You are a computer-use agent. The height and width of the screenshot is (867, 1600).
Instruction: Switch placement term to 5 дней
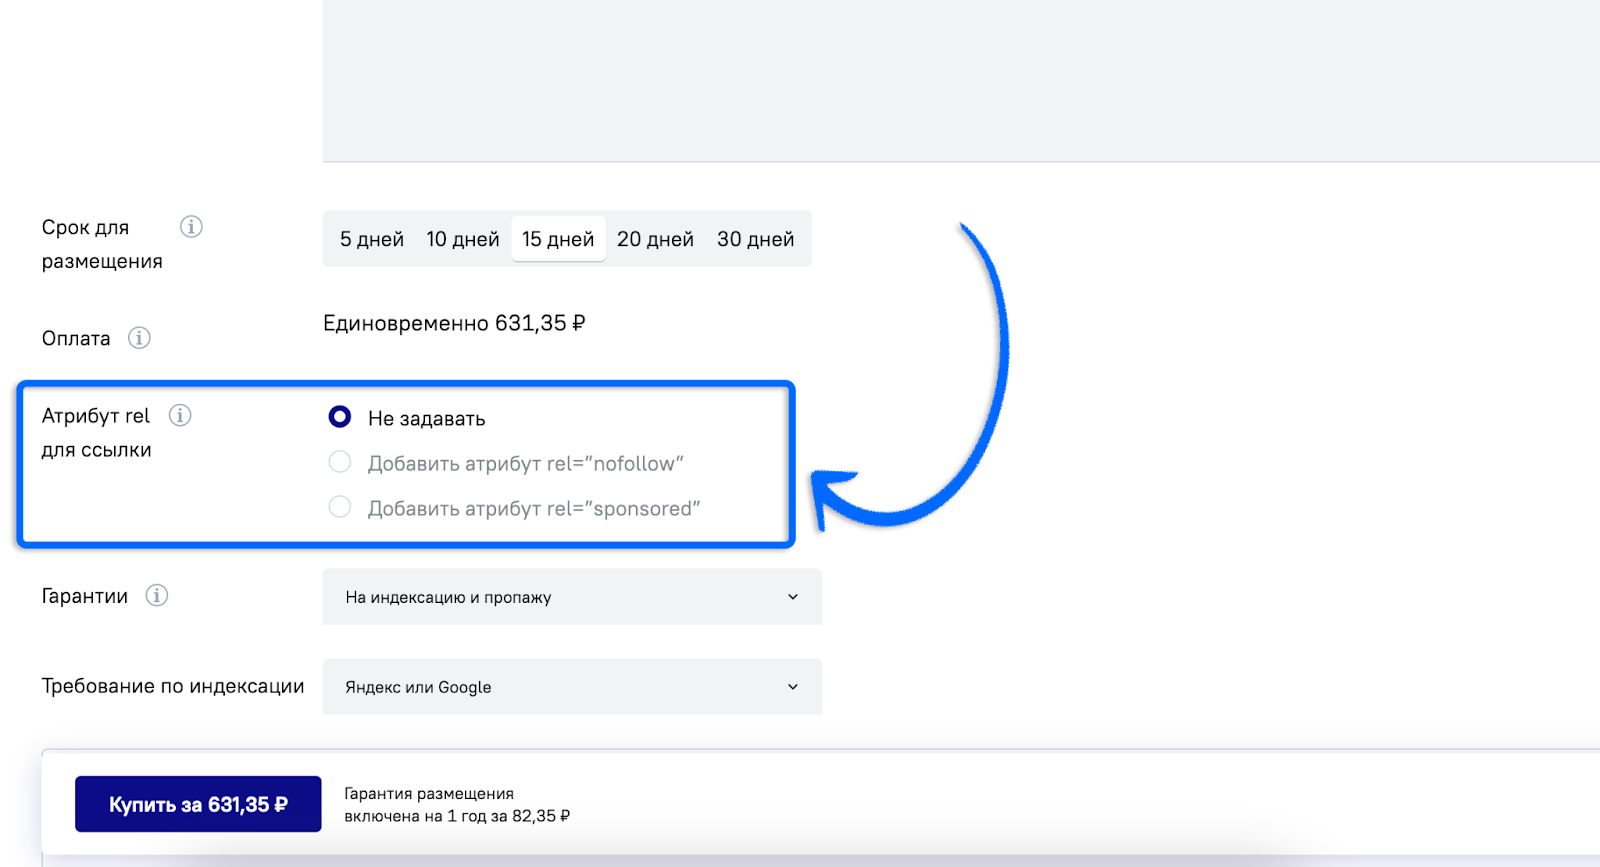click(372, 239)
